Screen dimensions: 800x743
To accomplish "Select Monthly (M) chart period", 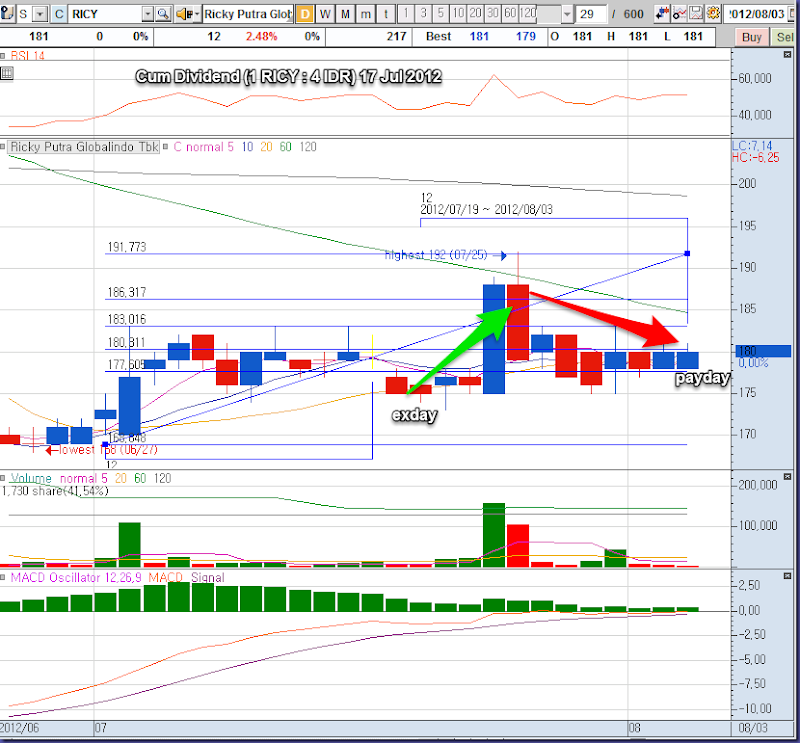I will pos(346,15).
